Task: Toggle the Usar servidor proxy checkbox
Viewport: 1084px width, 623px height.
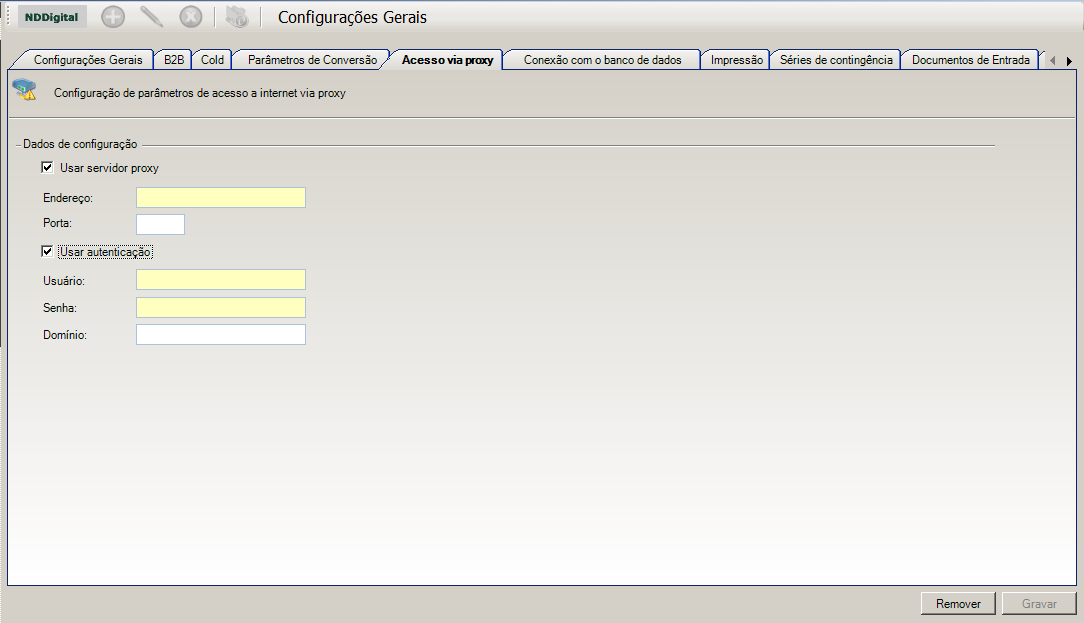Action: point(47,167)
